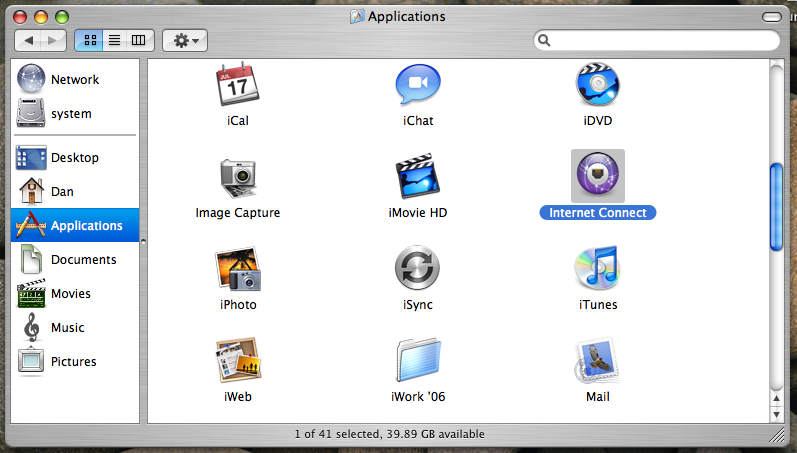Switch to list view mode
797x453 pixels.
click(x=113, y=41)
